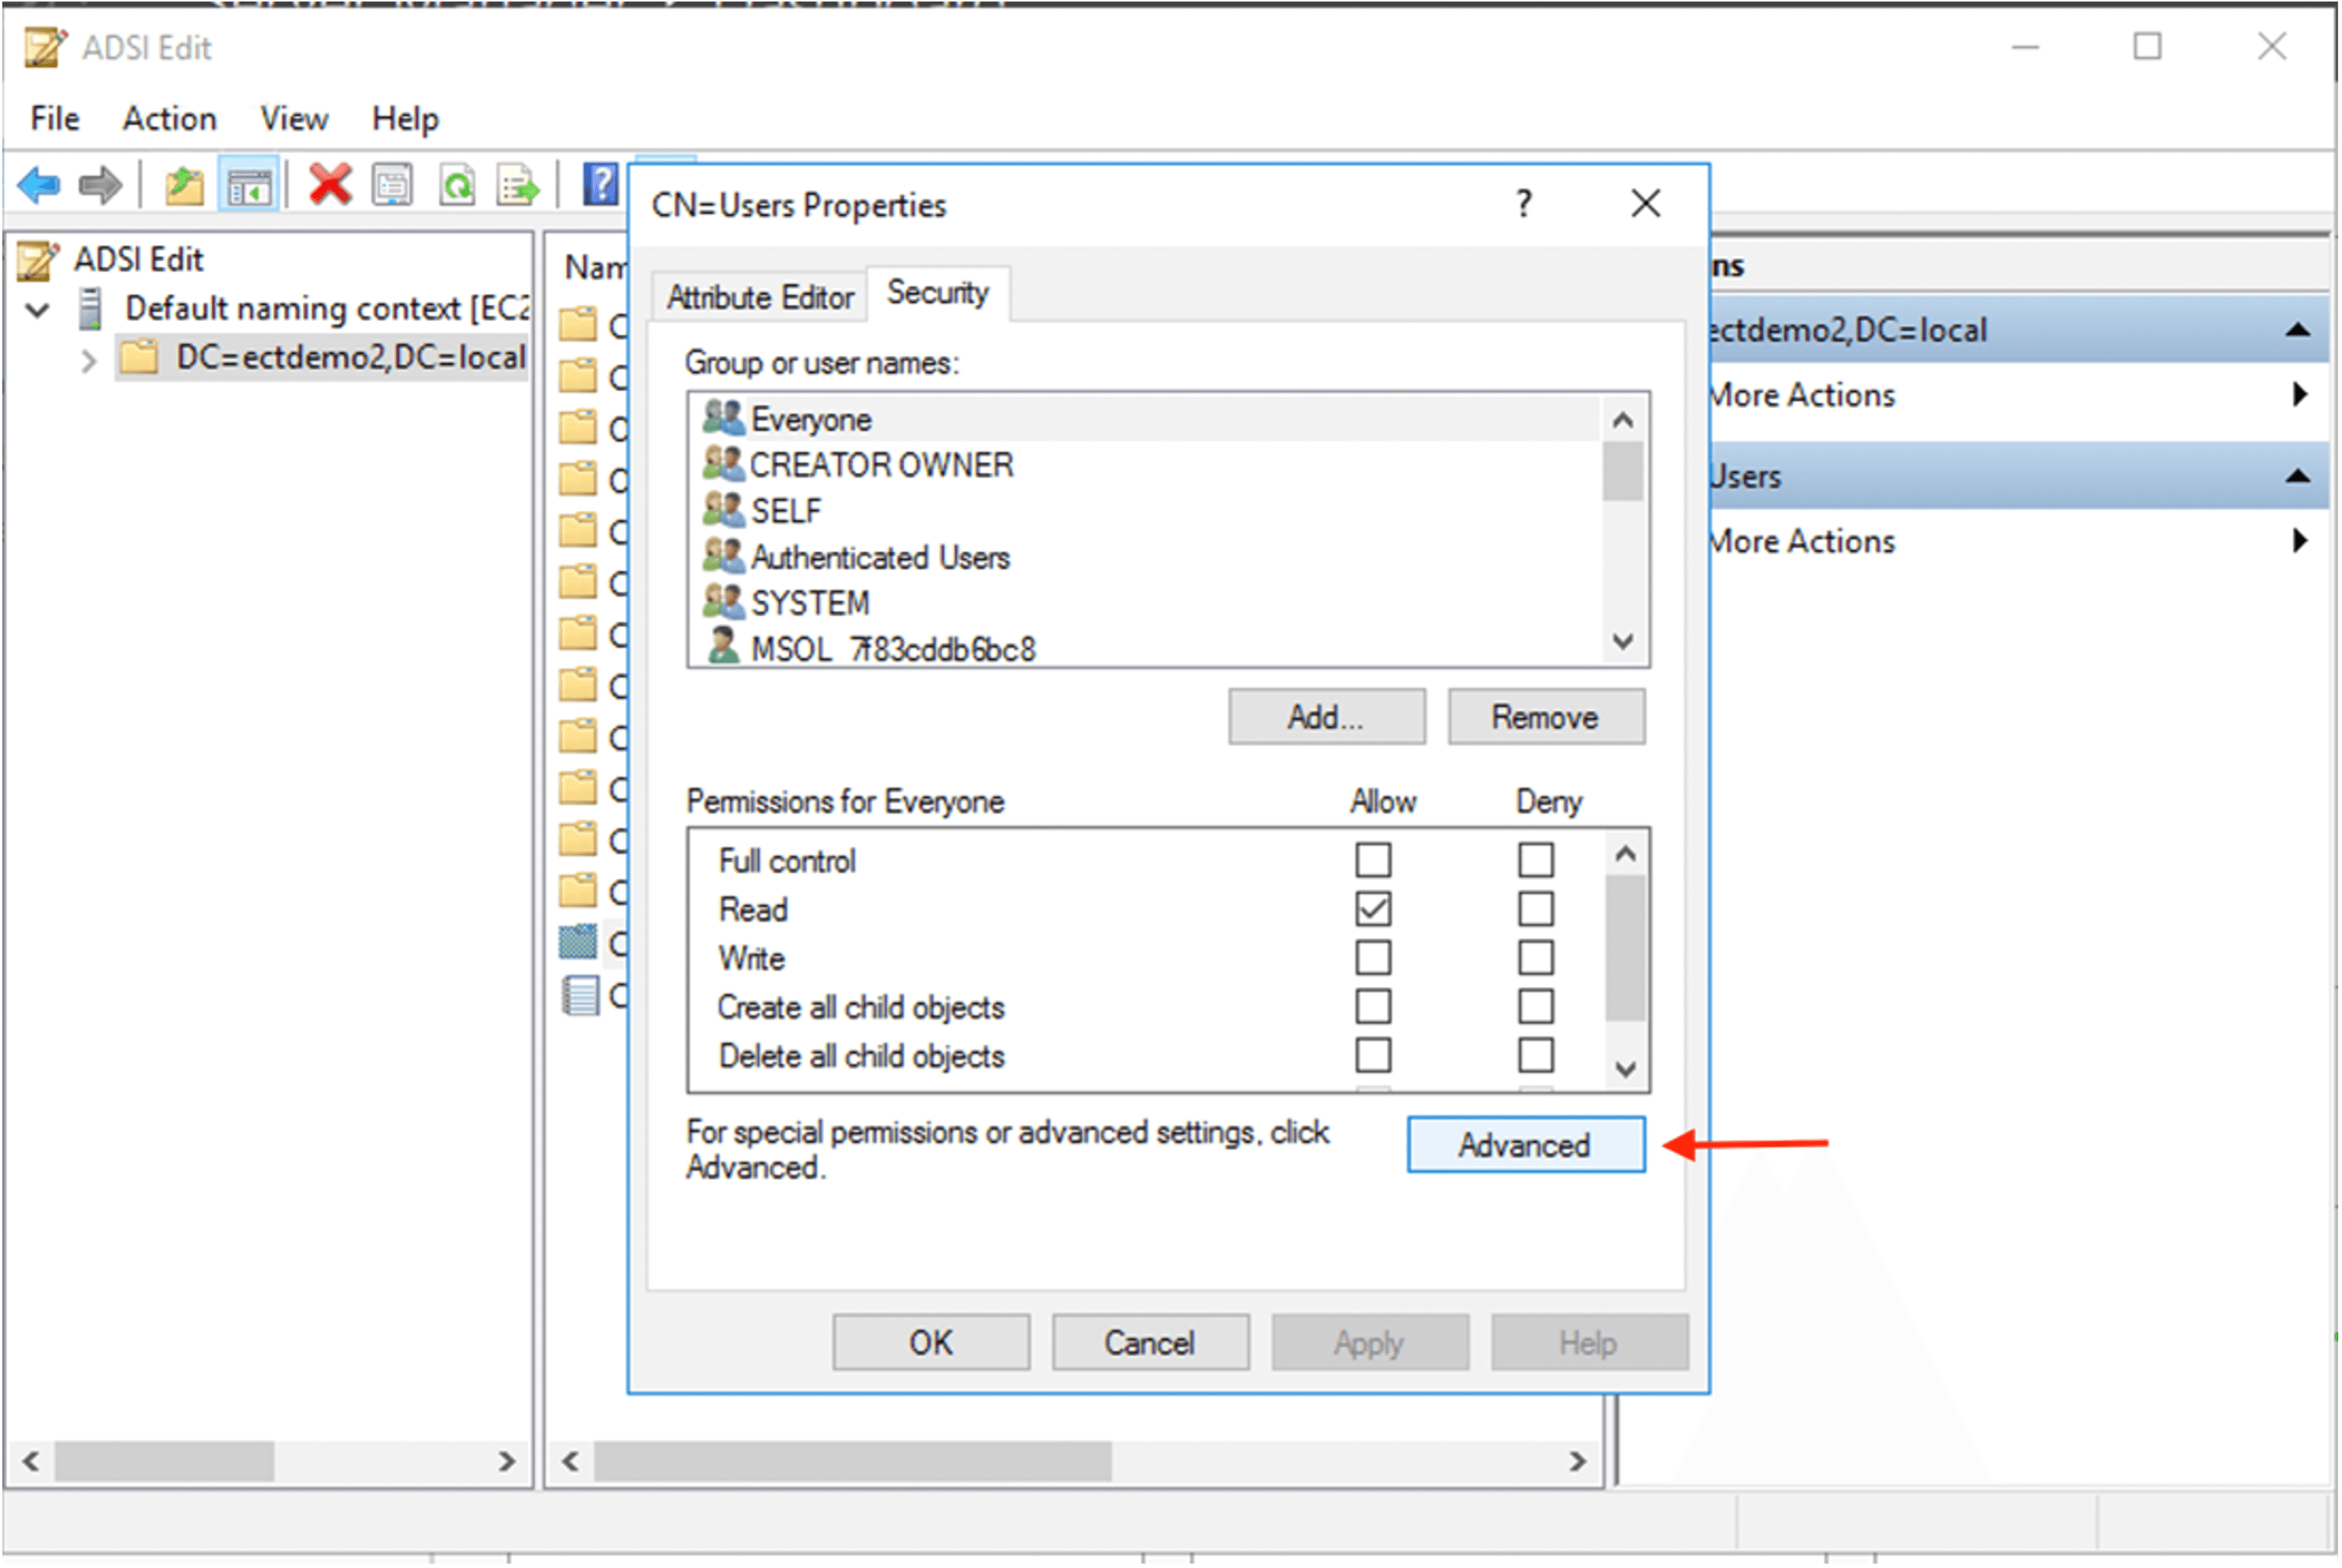Click the blue Help question mark icon
Image resolution: width=2342 pixels, height=1568 pixels.
click(x=600, y=185)
